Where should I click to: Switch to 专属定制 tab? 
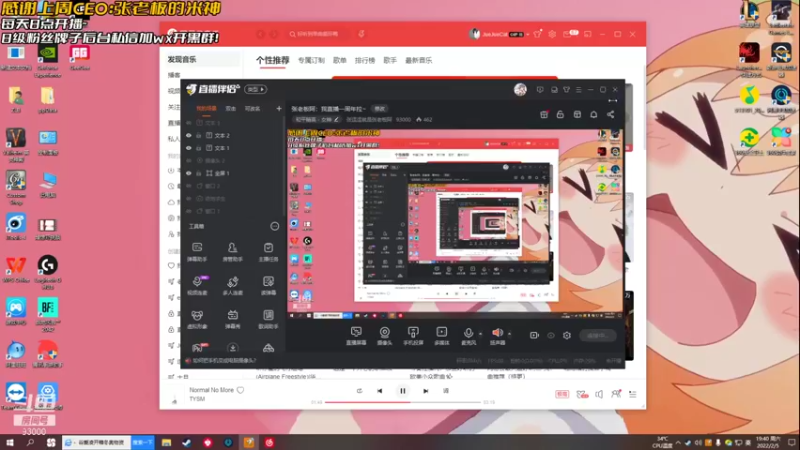coord(311,60)
